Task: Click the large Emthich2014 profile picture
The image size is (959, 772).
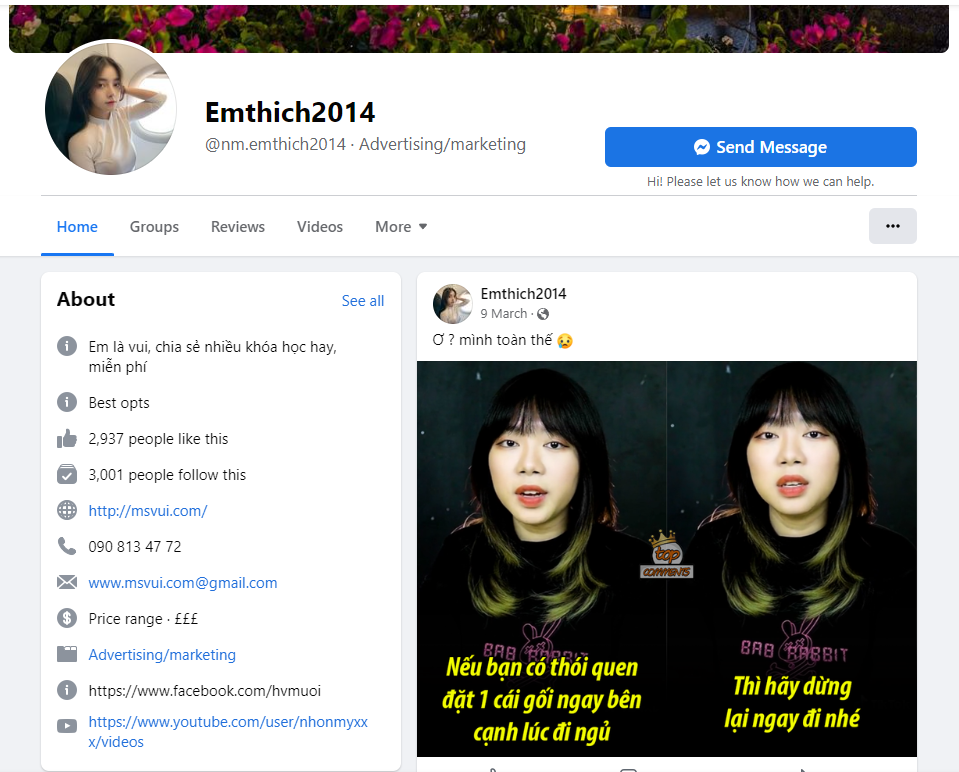Action: [111, 109]
